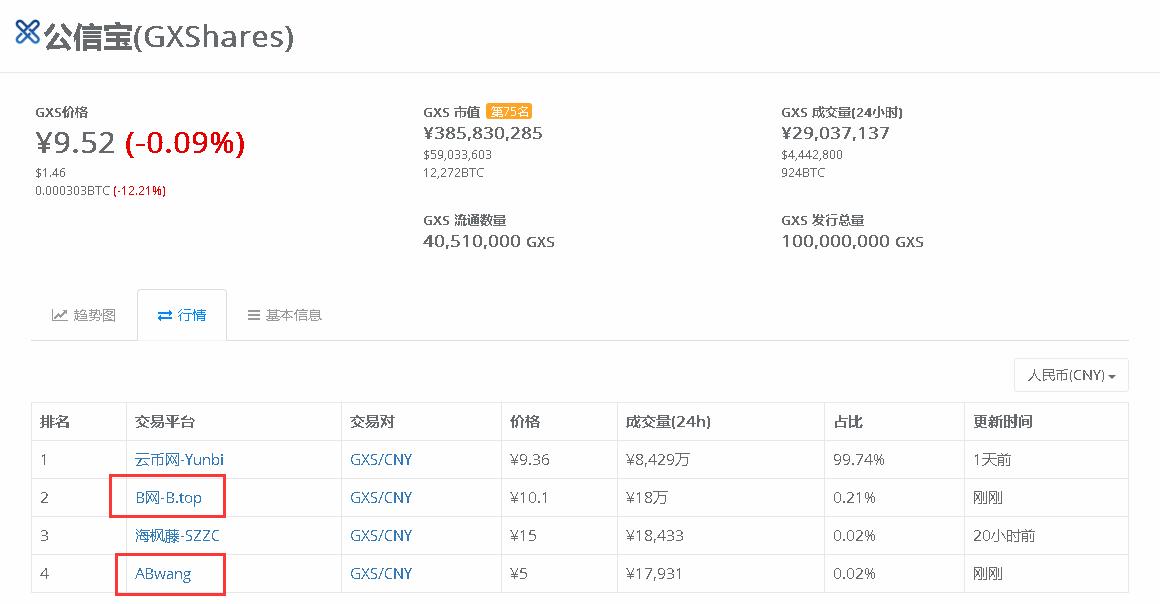Open the 人民币(CNY) currency dropdown
The height and width of the screenshot is (604, 1160).
[x=1070, y=375]
